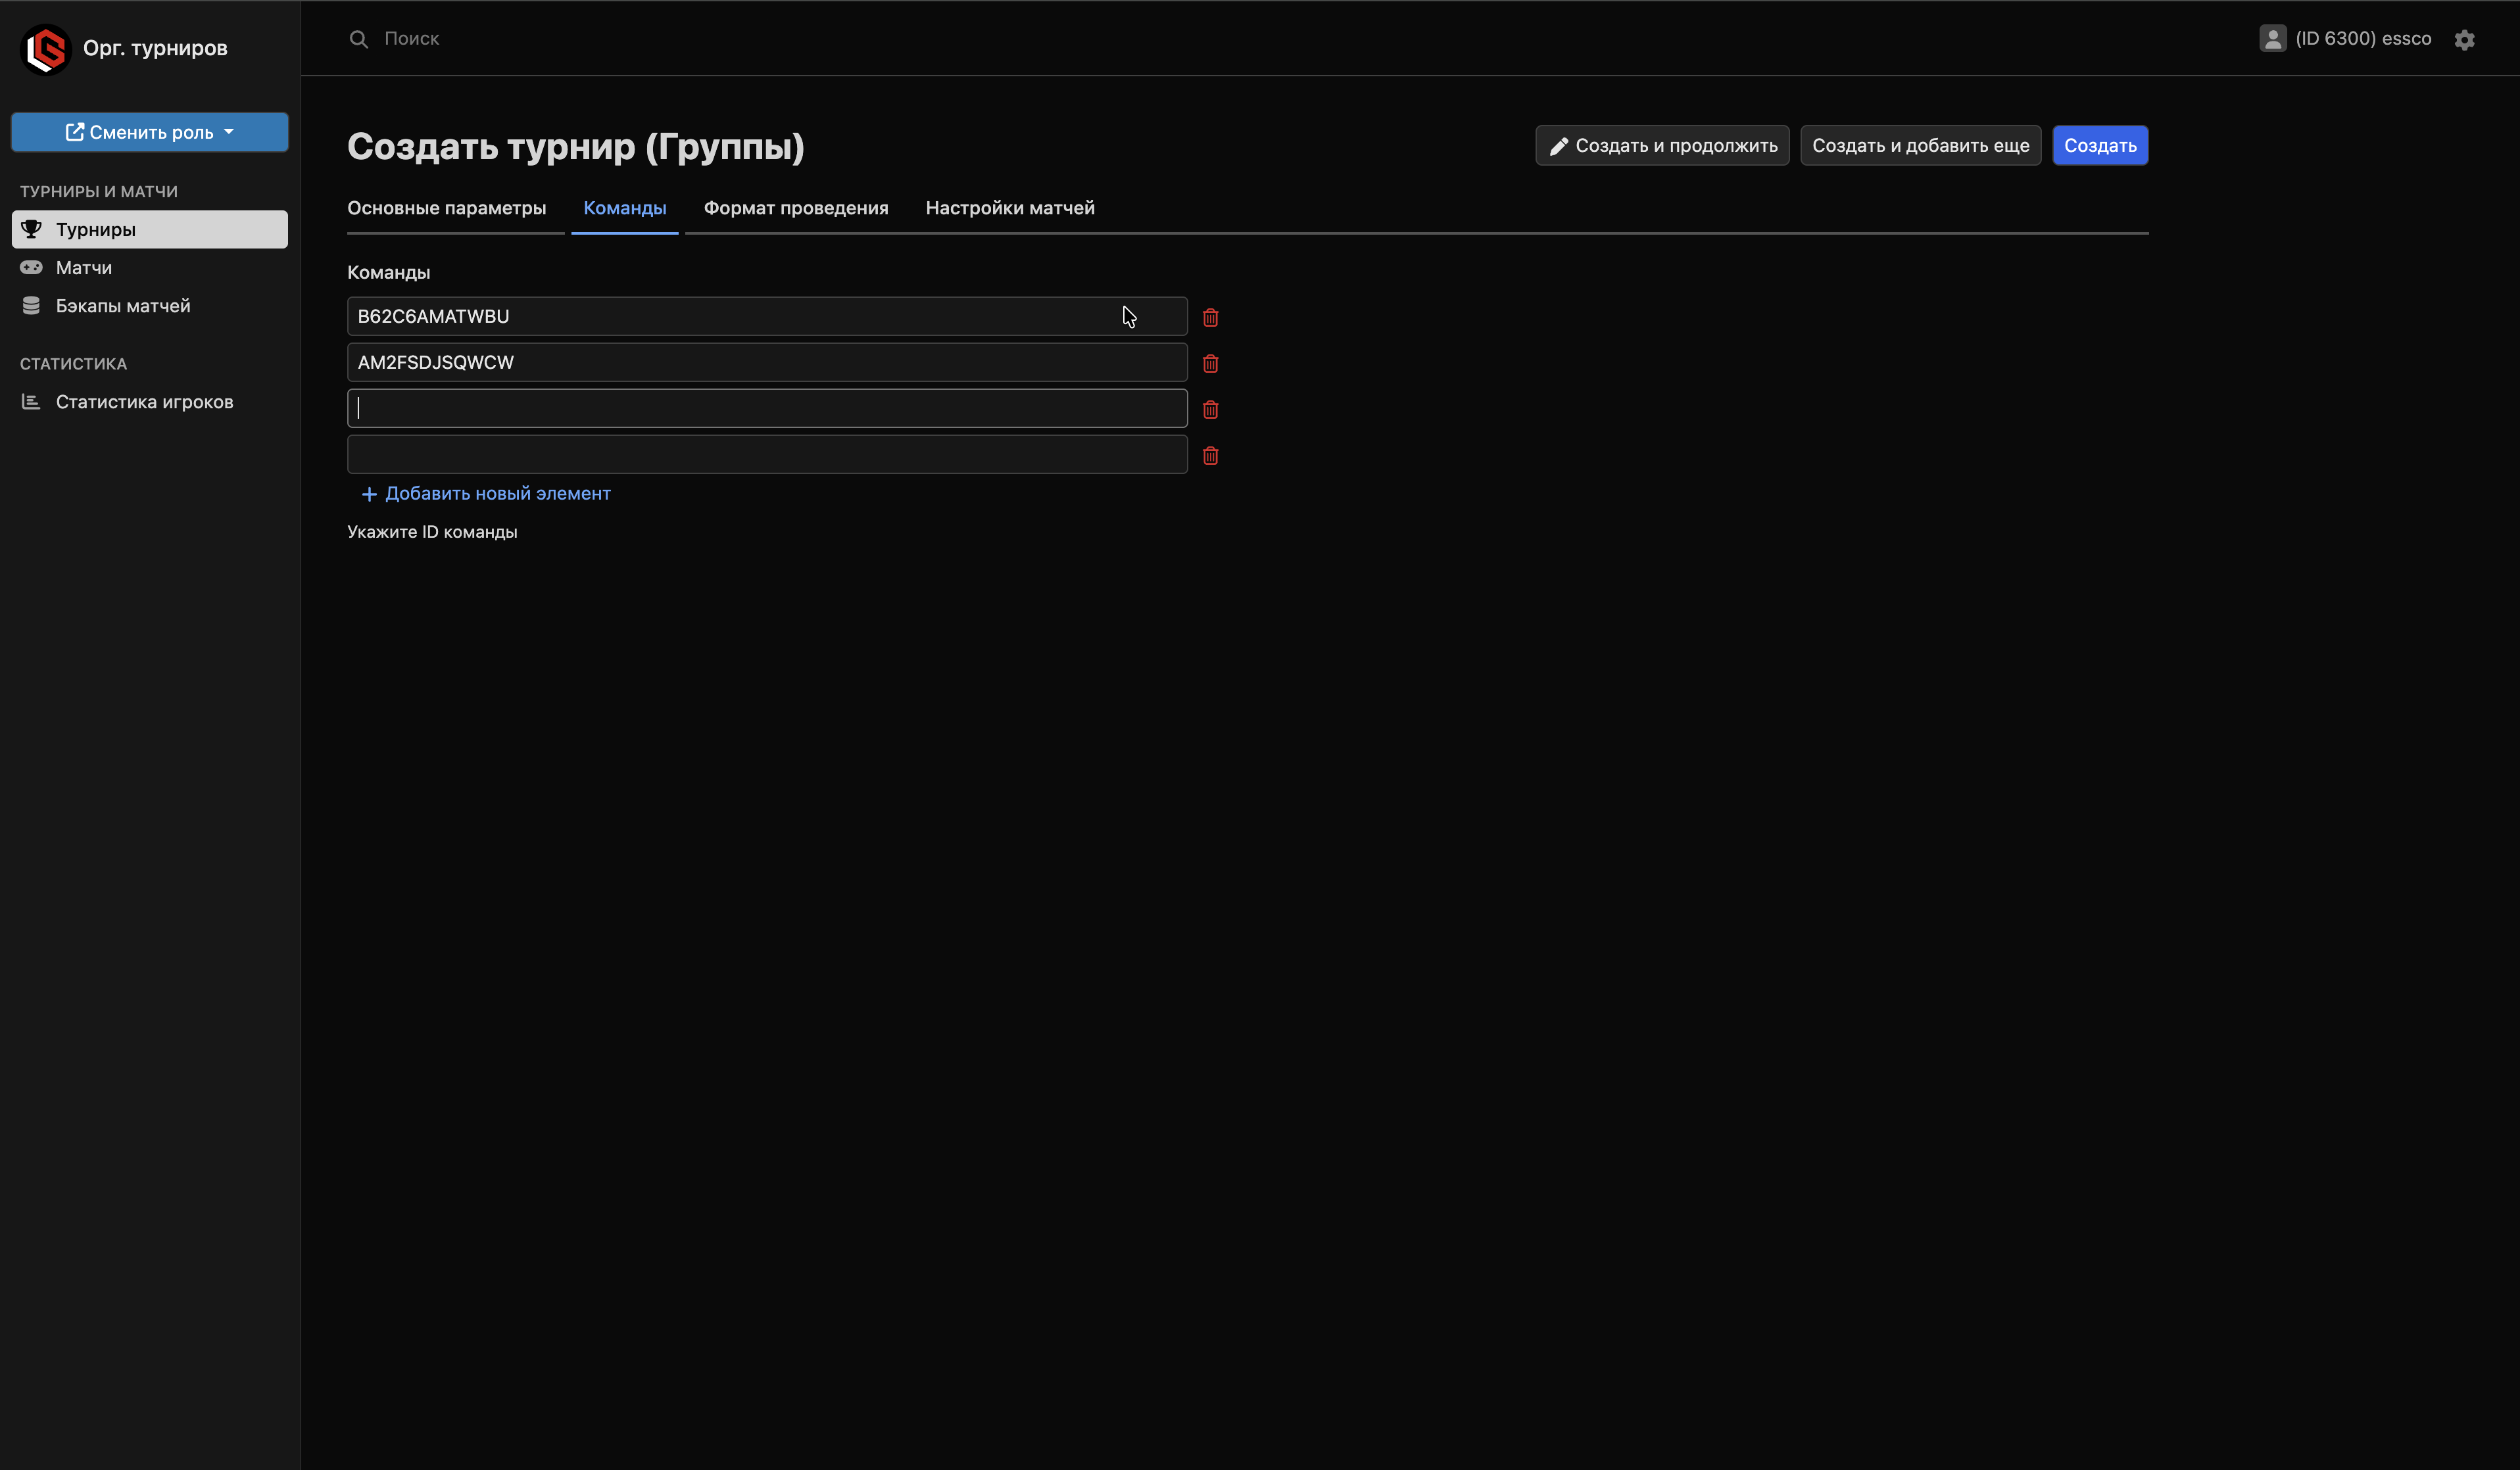
Task: Switch to Основные параметры tab
Action: pyautogui.click(x=446, y=208)
